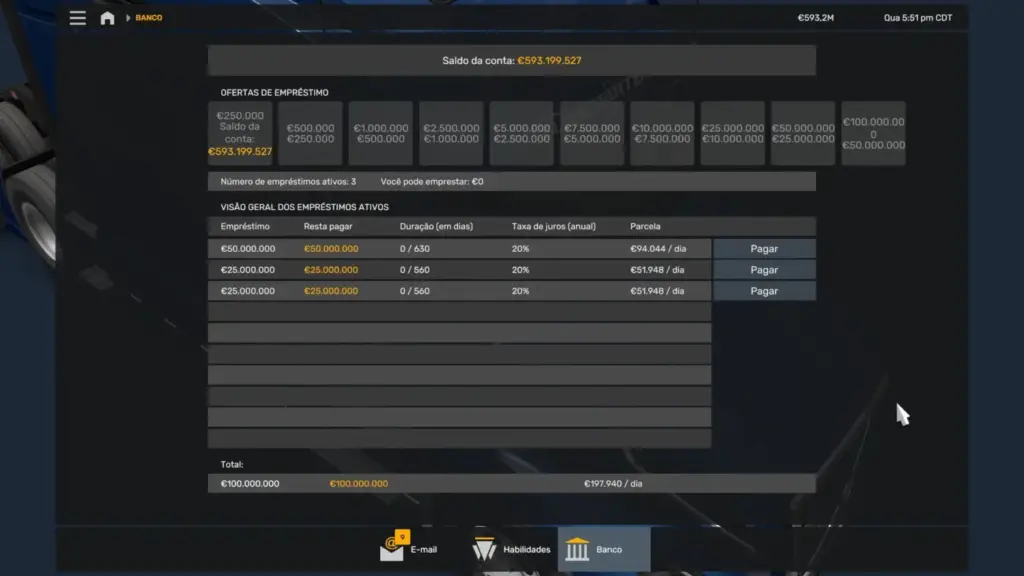Click the Habilidades skills icon
The width and height of the screenshot is (1024, 576).
[485, 549]
